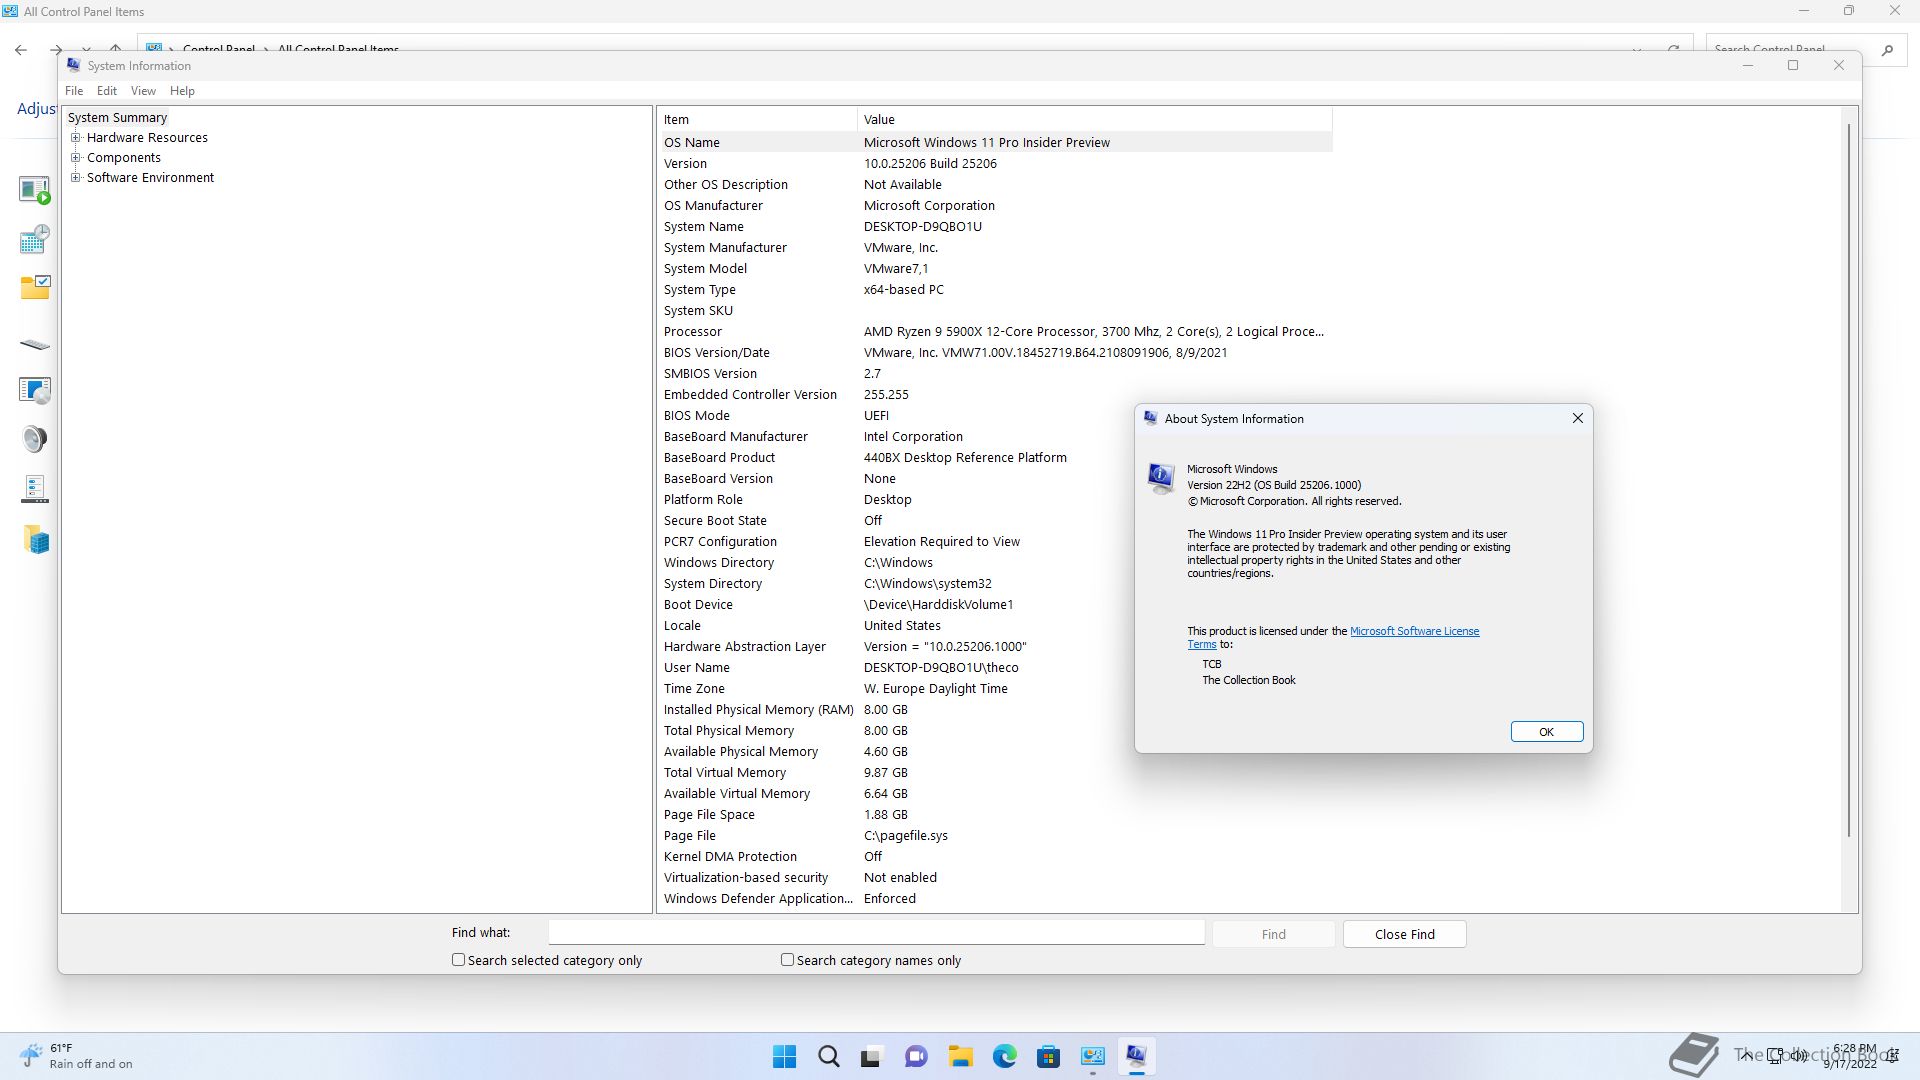Open Microsoft Store from the taskbar

pos(1048,1056)
